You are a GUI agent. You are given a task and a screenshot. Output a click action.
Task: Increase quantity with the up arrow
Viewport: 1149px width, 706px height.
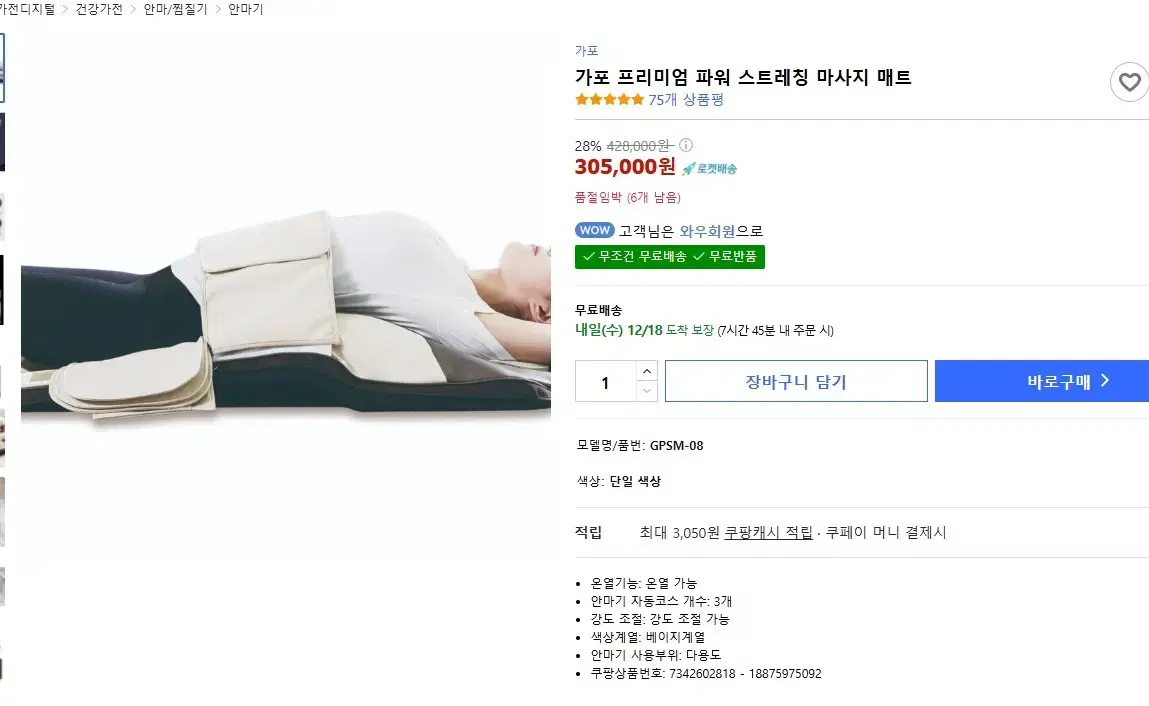pos(646,371)
